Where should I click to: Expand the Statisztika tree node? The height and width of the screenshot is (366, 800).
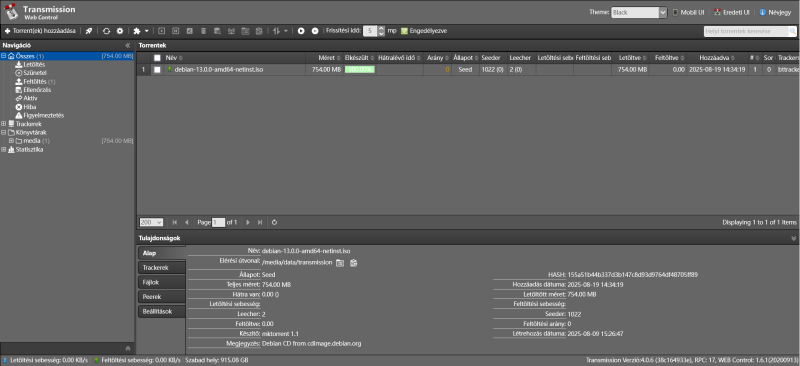pyautogui.click(x=4, y=150)
